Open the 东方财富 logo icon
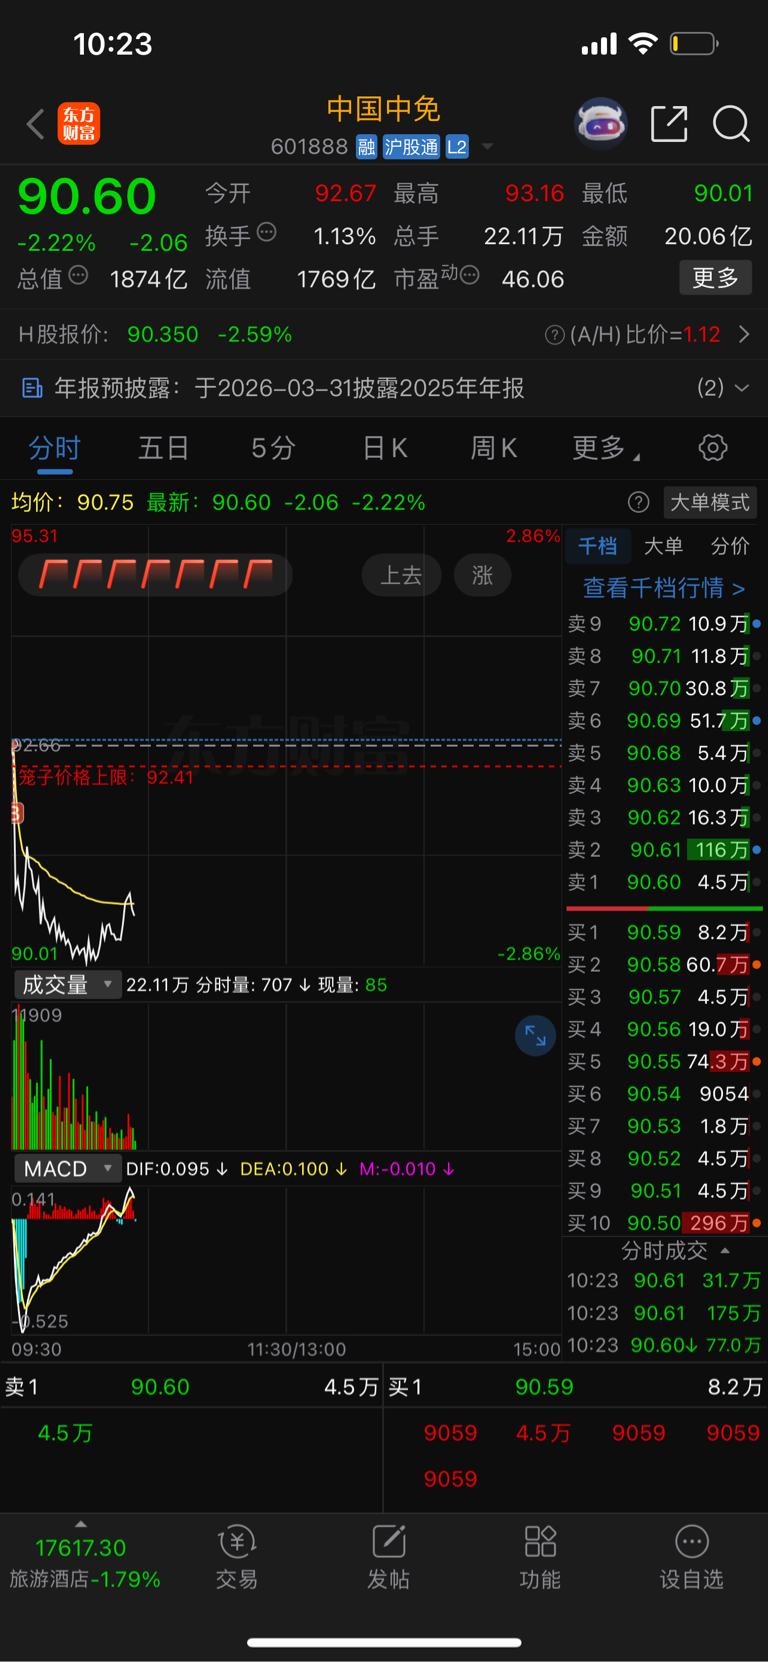 [79, 124]
